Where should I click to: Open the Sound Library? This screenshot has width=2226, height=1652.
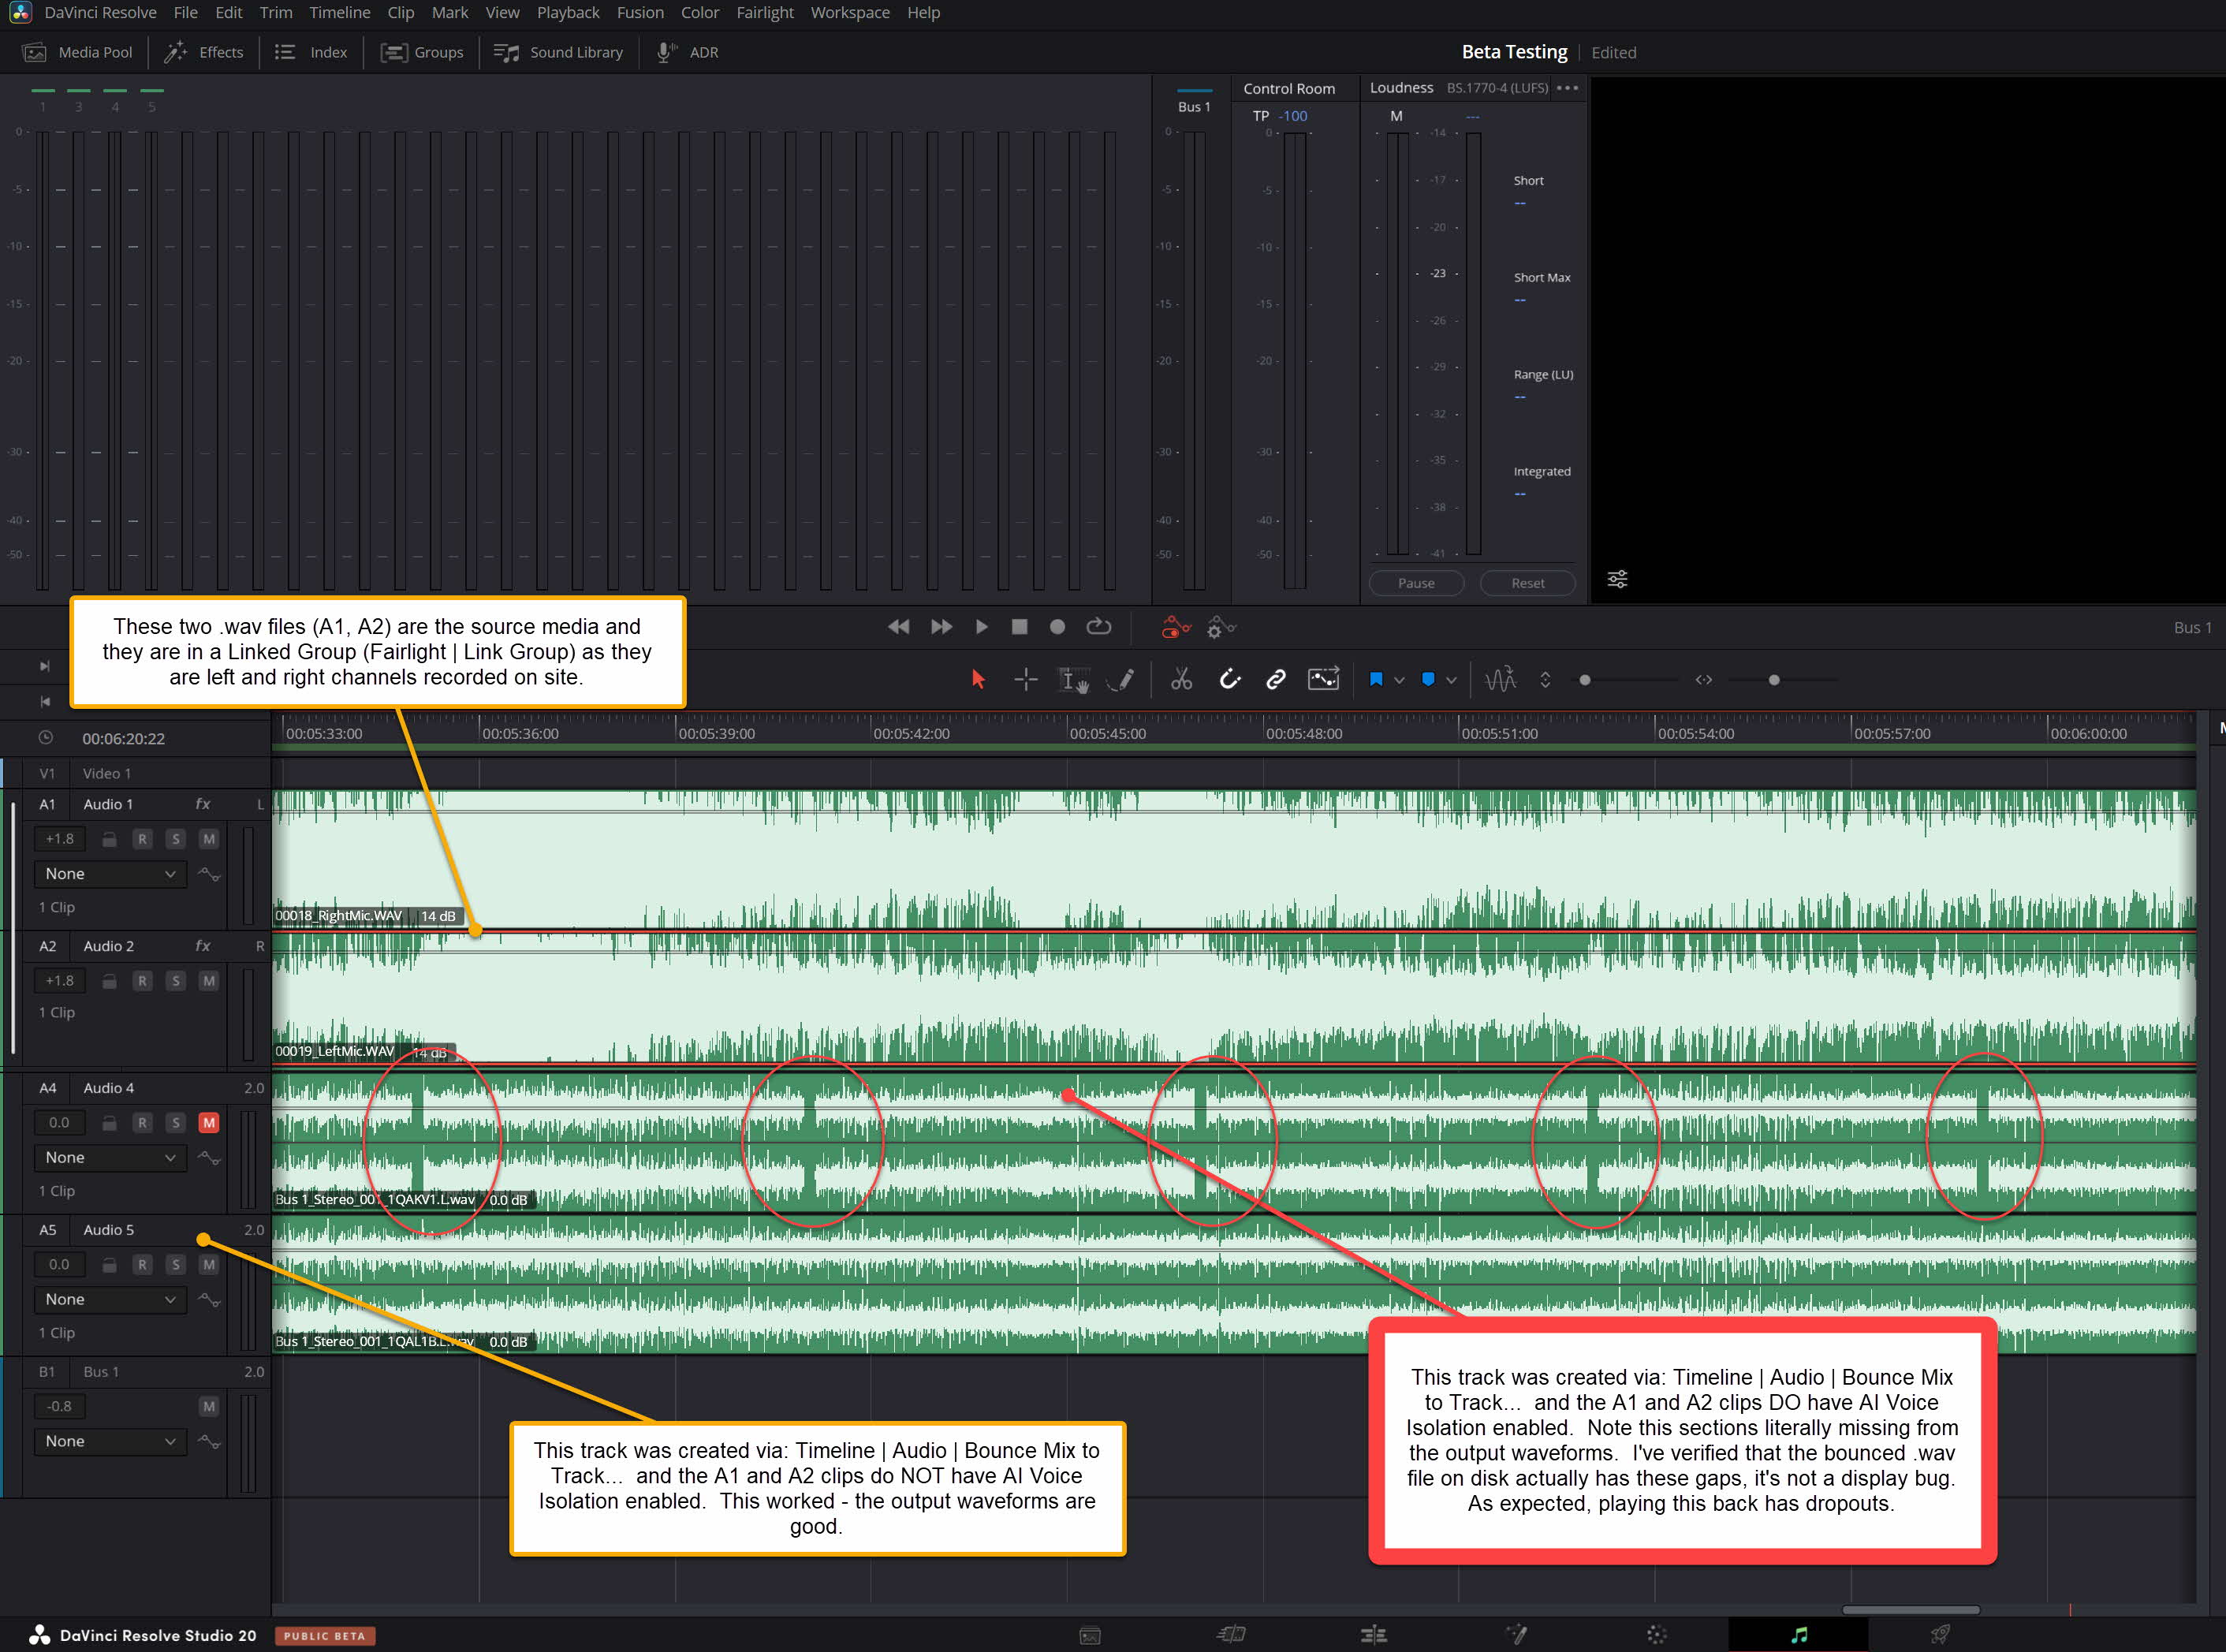558,52
